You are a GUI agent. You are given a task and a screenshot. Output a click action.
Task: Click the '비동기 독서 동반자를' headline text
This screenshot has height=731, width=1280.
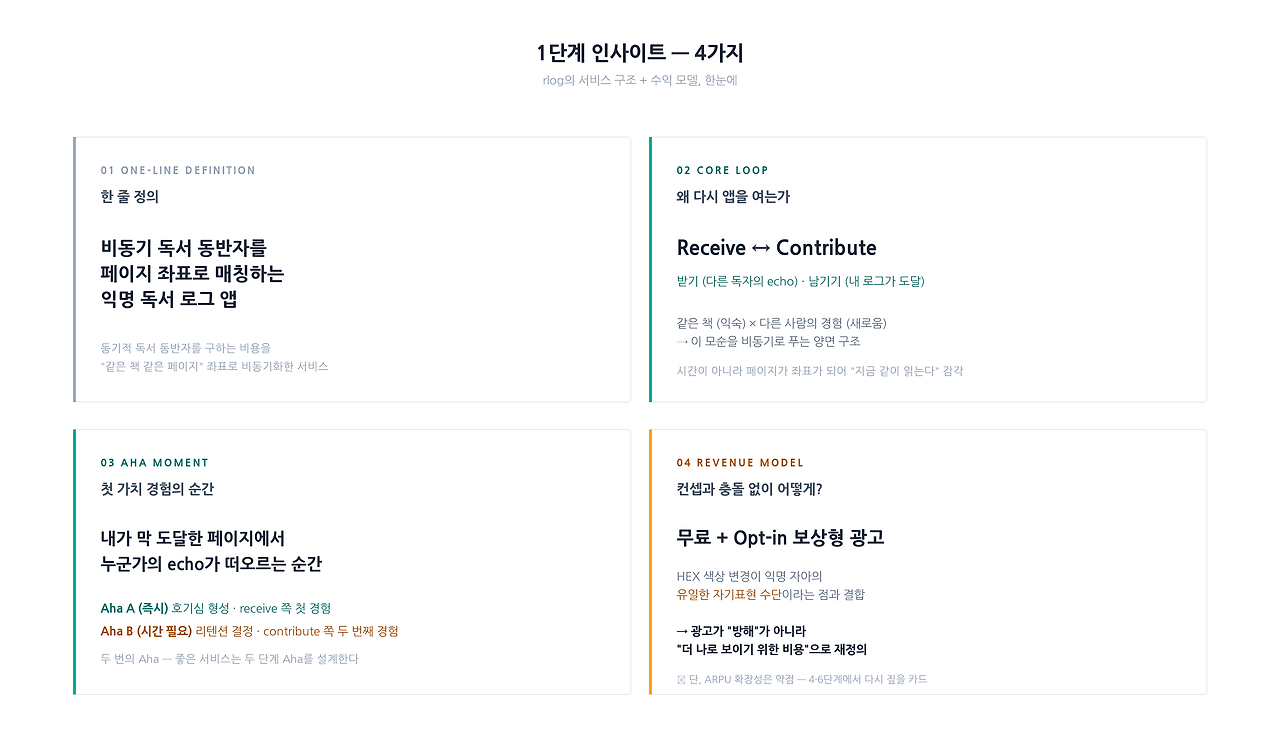click(184, 248)
